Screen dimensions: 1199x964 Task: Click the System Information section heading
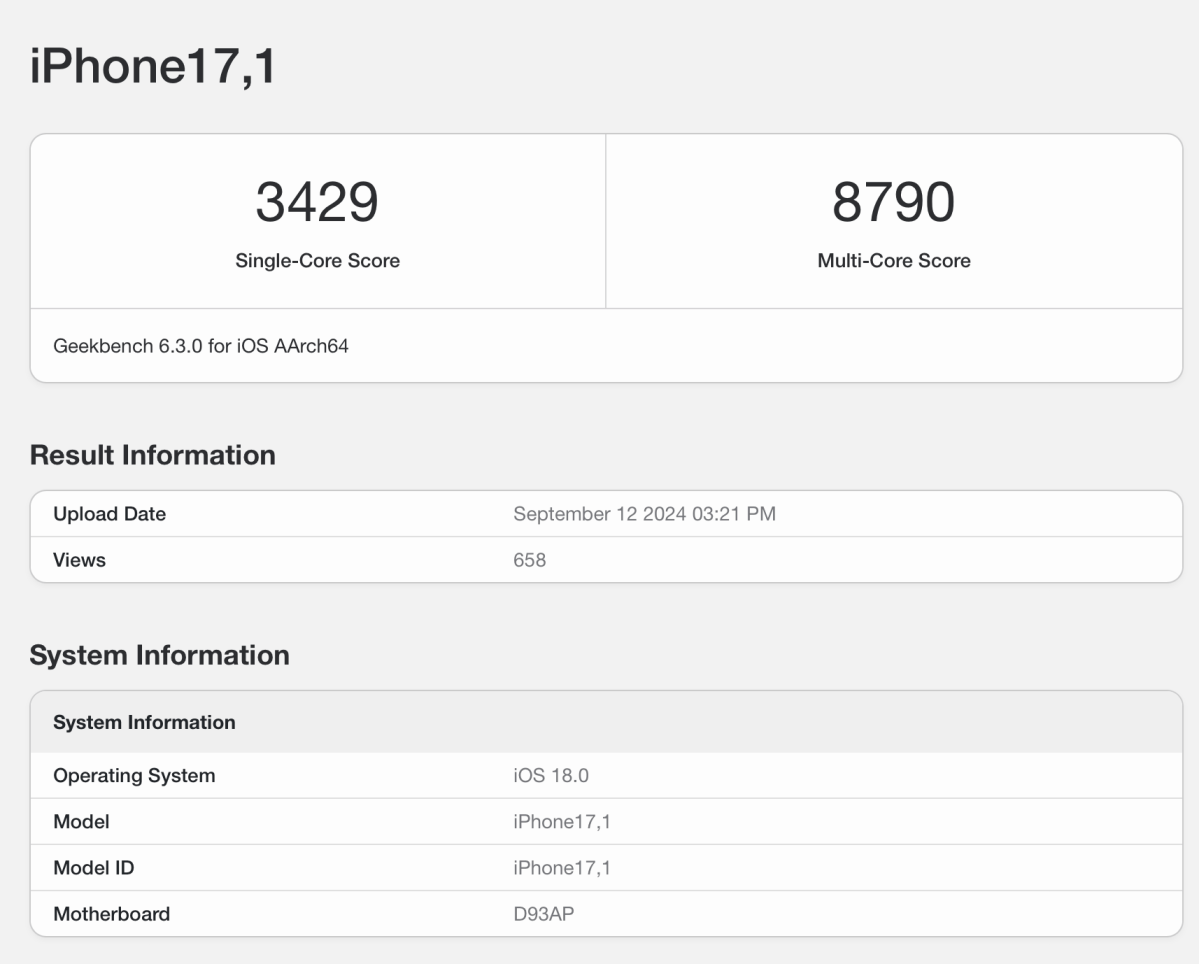[161, 655]
